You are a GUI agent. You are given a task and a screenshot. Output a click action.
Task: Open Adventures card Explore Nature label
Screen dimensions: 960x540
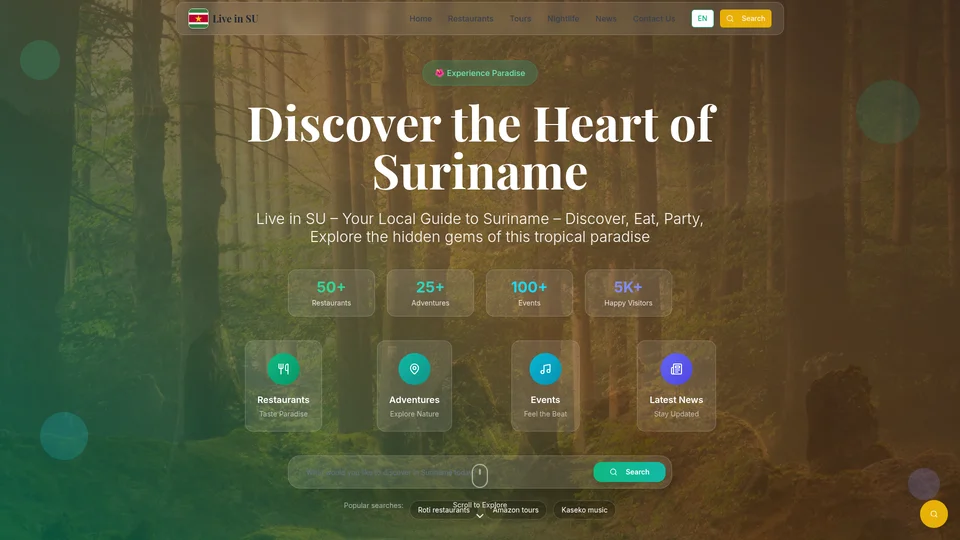click(414, 414)
